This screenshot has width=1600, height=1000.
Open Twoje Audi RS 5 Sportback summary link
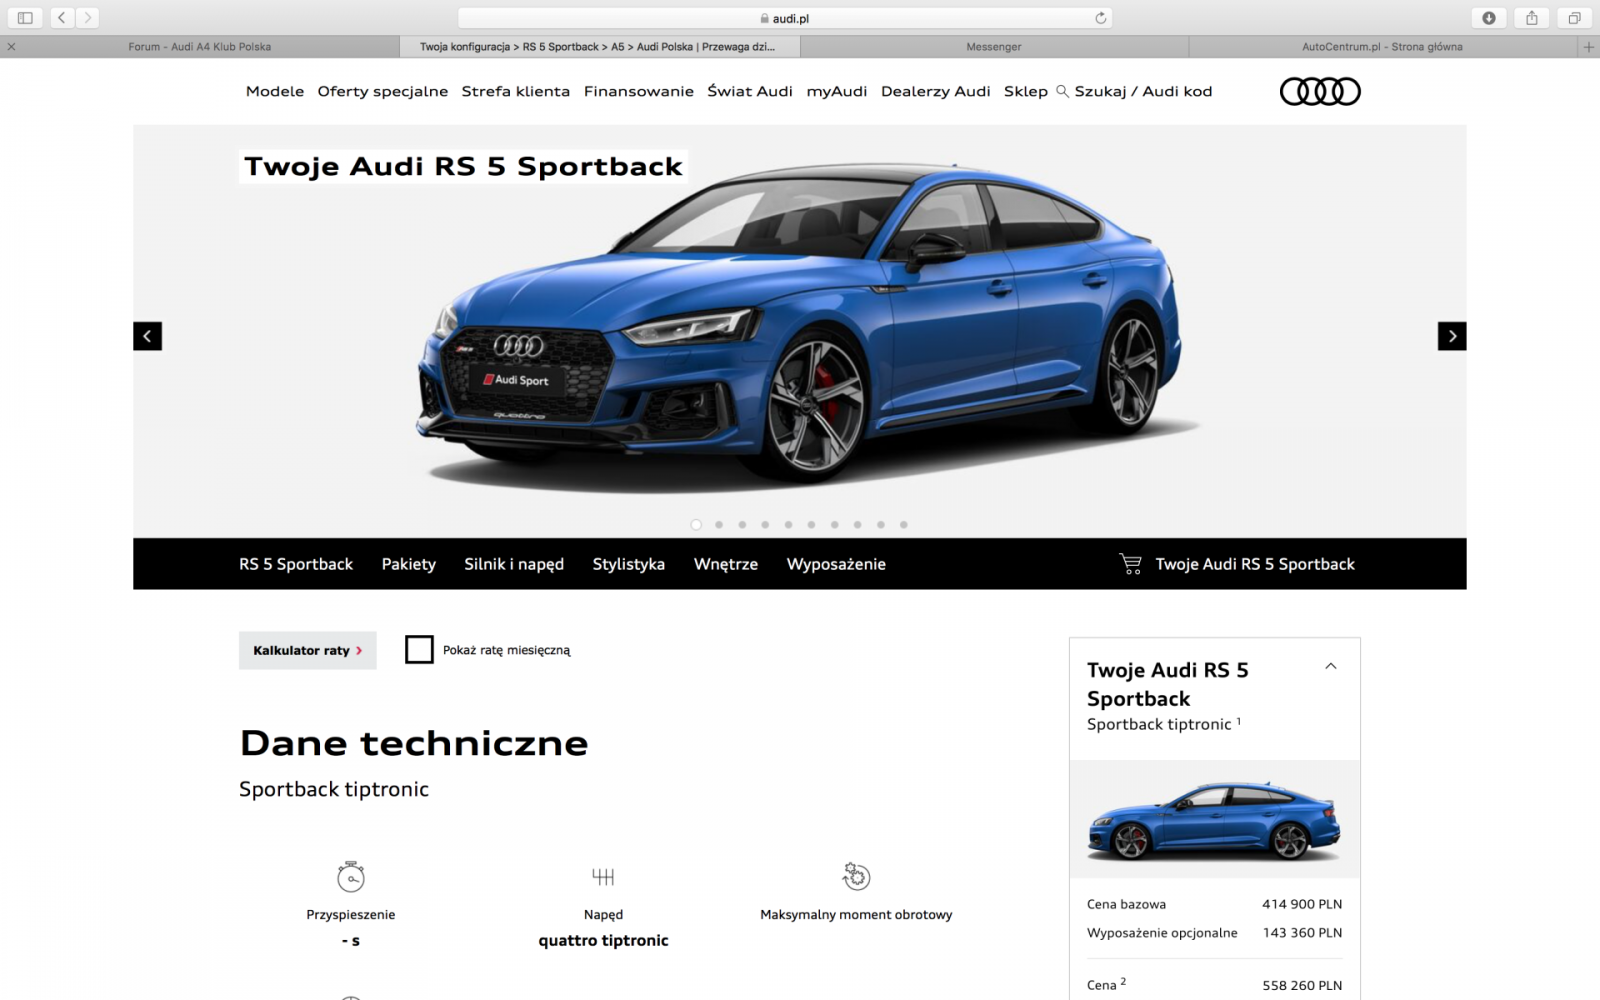[1255, 564]
